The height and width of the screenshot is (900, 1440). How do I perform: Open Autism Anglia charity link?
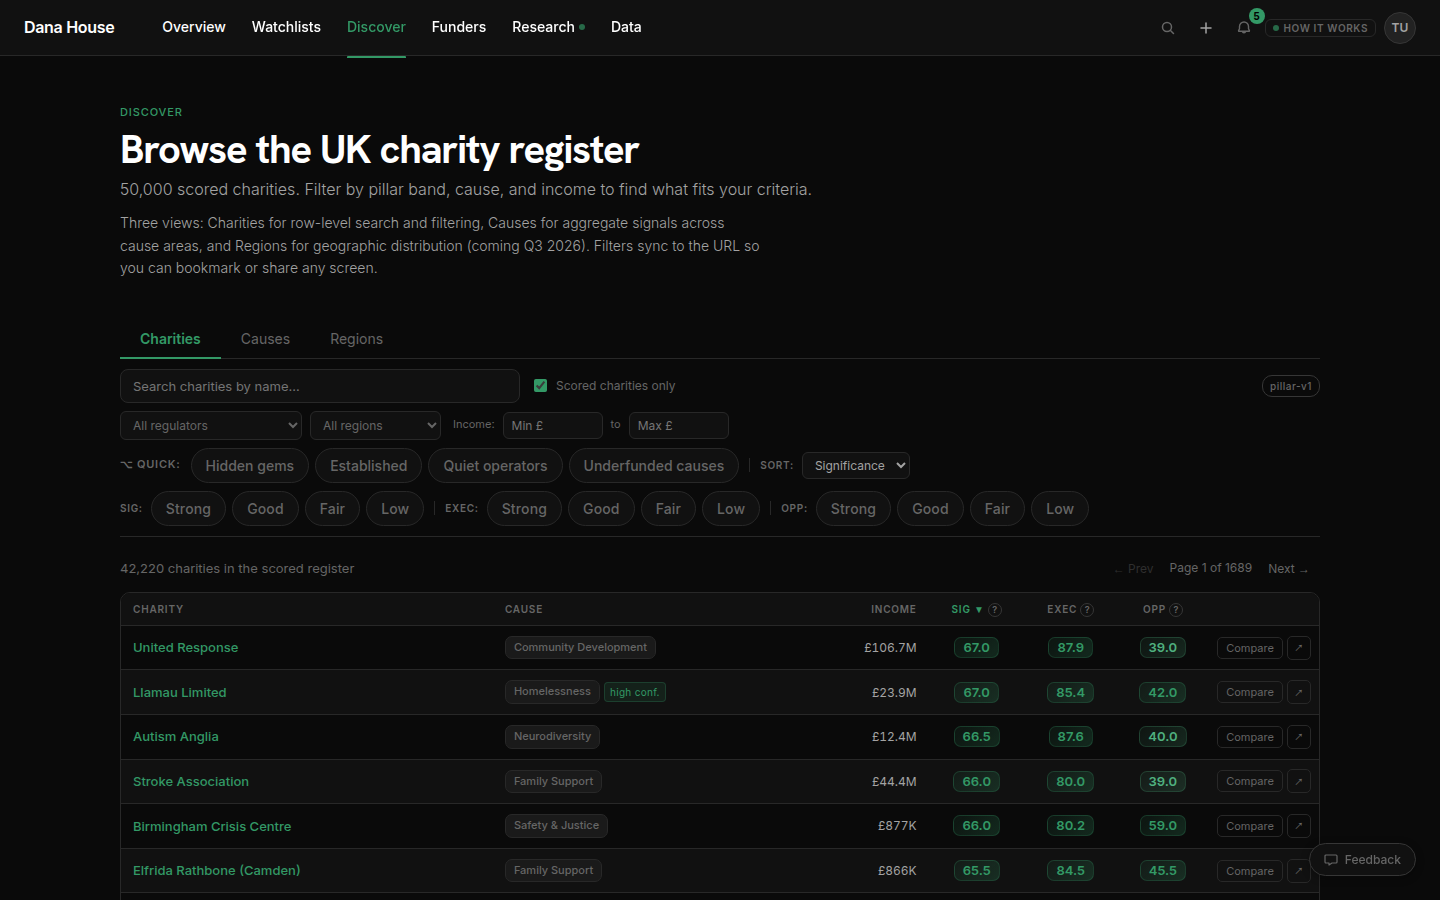click(176, 737)
